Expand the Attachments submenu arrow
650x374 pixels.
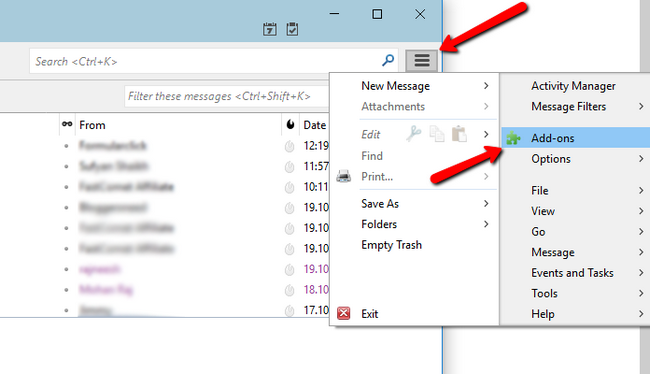click(486, 107)
